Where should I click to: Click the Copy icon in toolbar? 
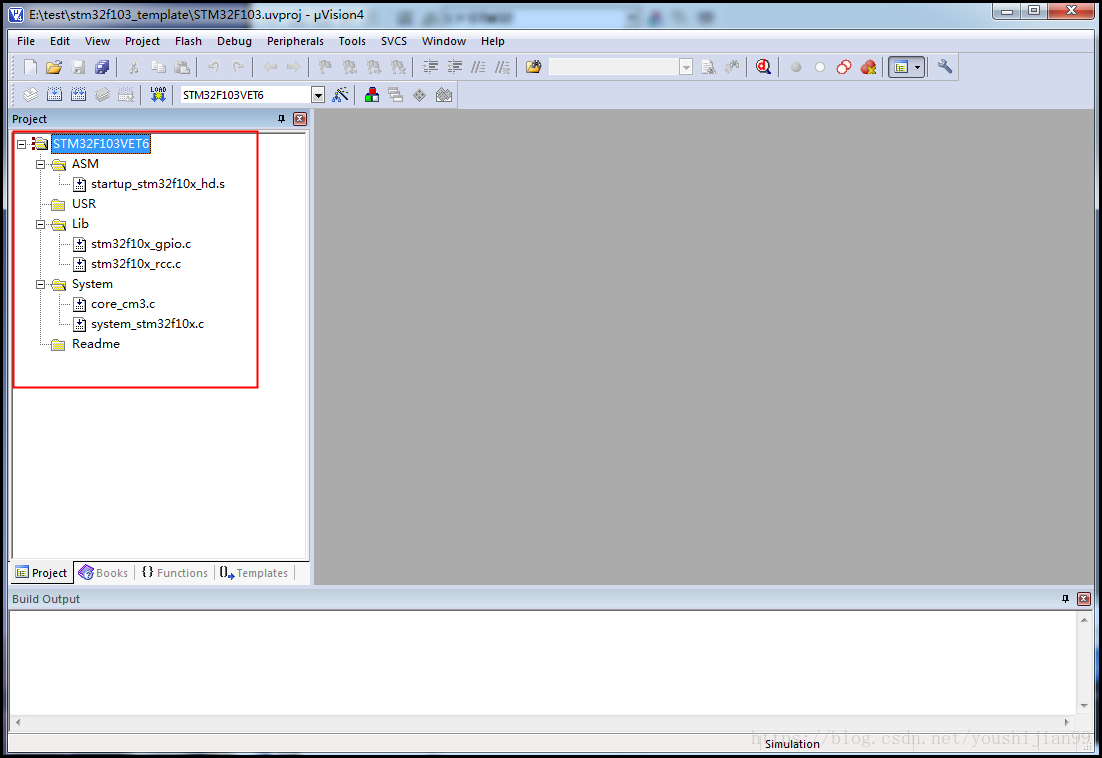point(158,67)
